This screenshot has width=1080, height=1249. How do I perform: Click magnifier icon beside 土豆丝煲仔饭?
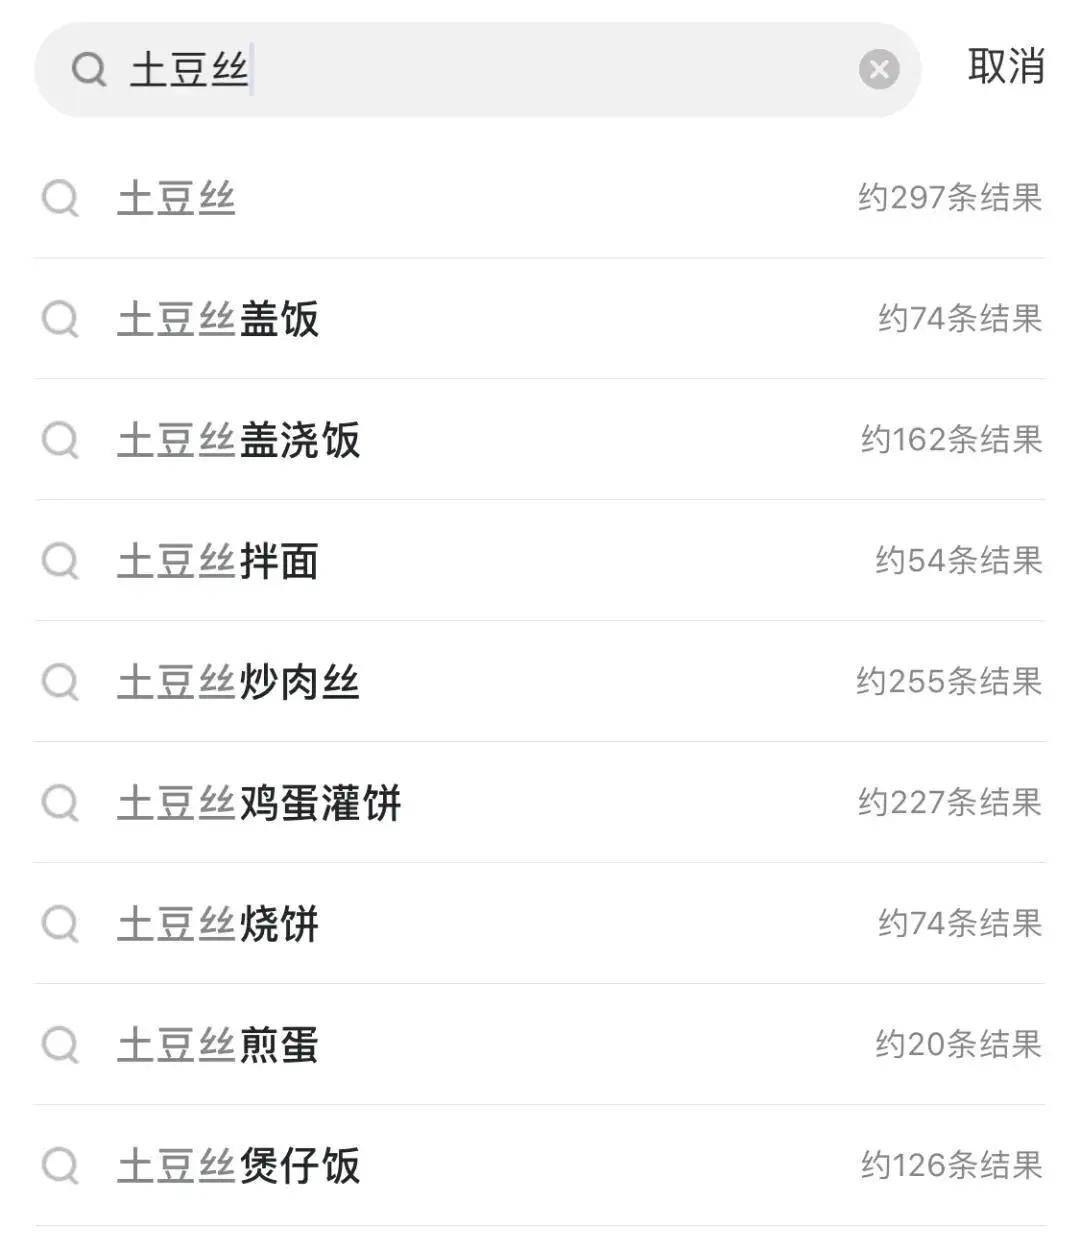click(x=60, y=1167)
